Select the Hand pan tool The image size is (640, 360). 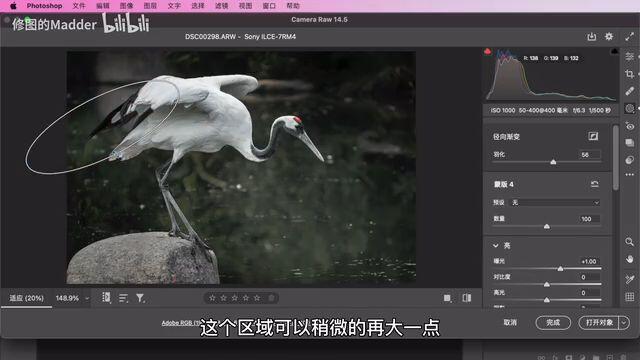(x=629, y=259)
